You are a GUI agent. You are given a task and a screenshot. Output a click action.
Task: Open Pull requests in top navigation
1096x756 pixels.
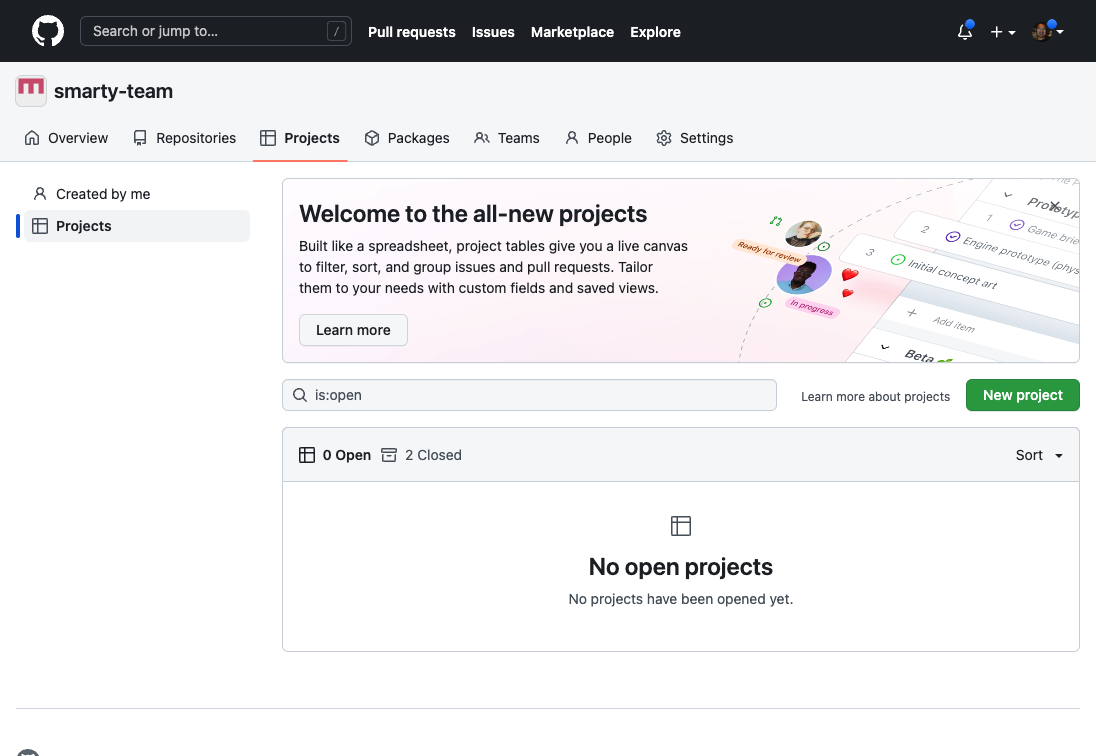411,32
